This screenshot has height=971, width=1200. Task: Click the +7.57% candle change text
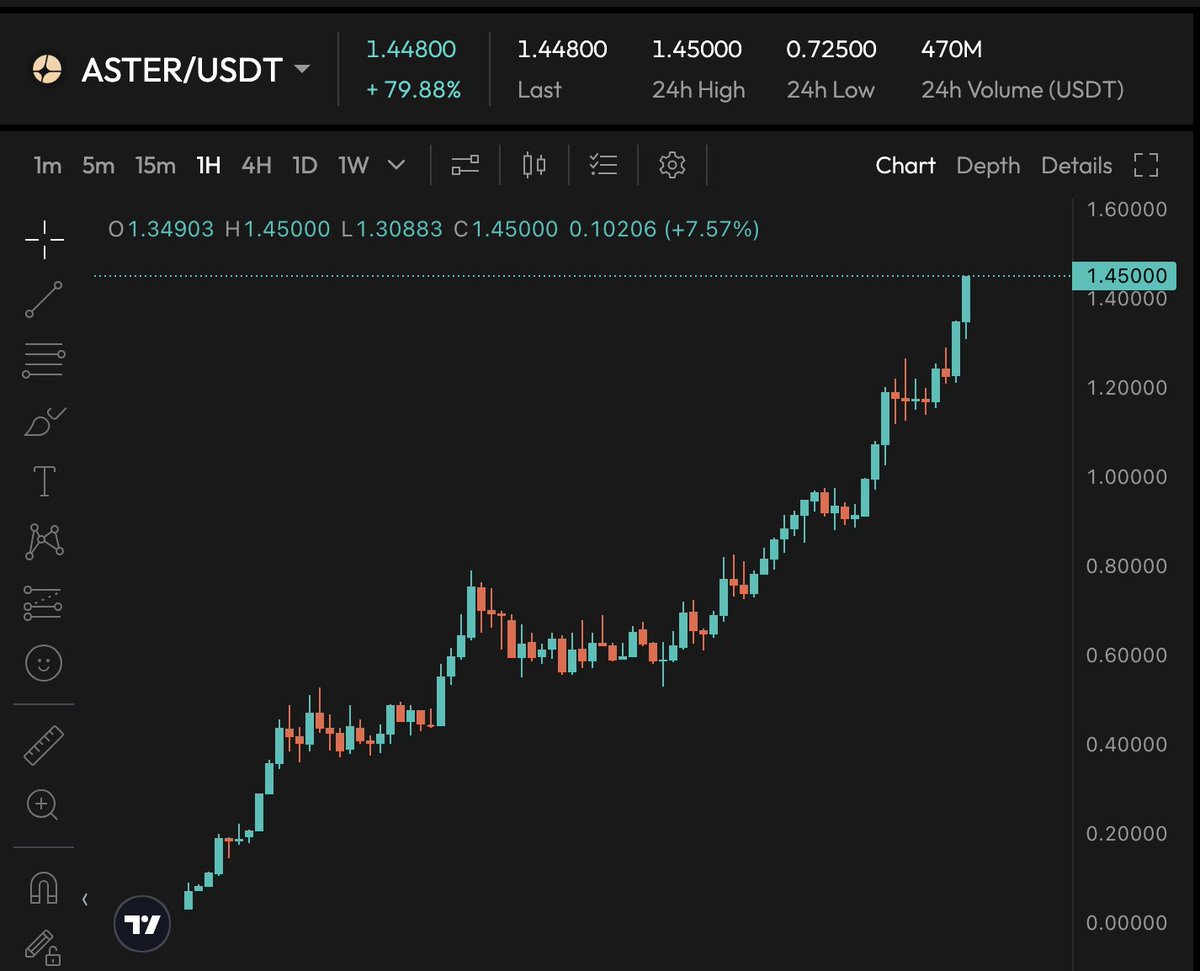pos(712,229)
